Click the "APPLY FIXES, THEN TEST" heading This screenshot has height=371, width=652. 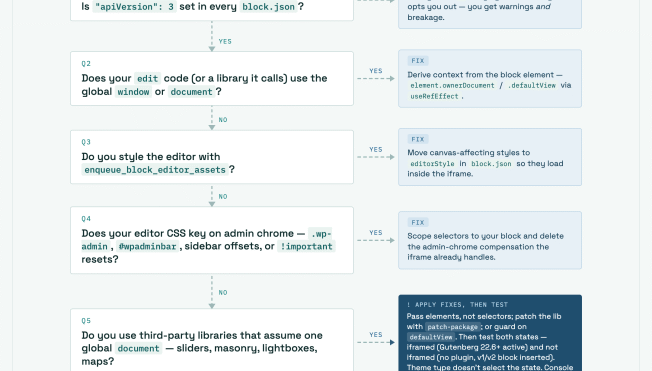[x=457, y=305]
